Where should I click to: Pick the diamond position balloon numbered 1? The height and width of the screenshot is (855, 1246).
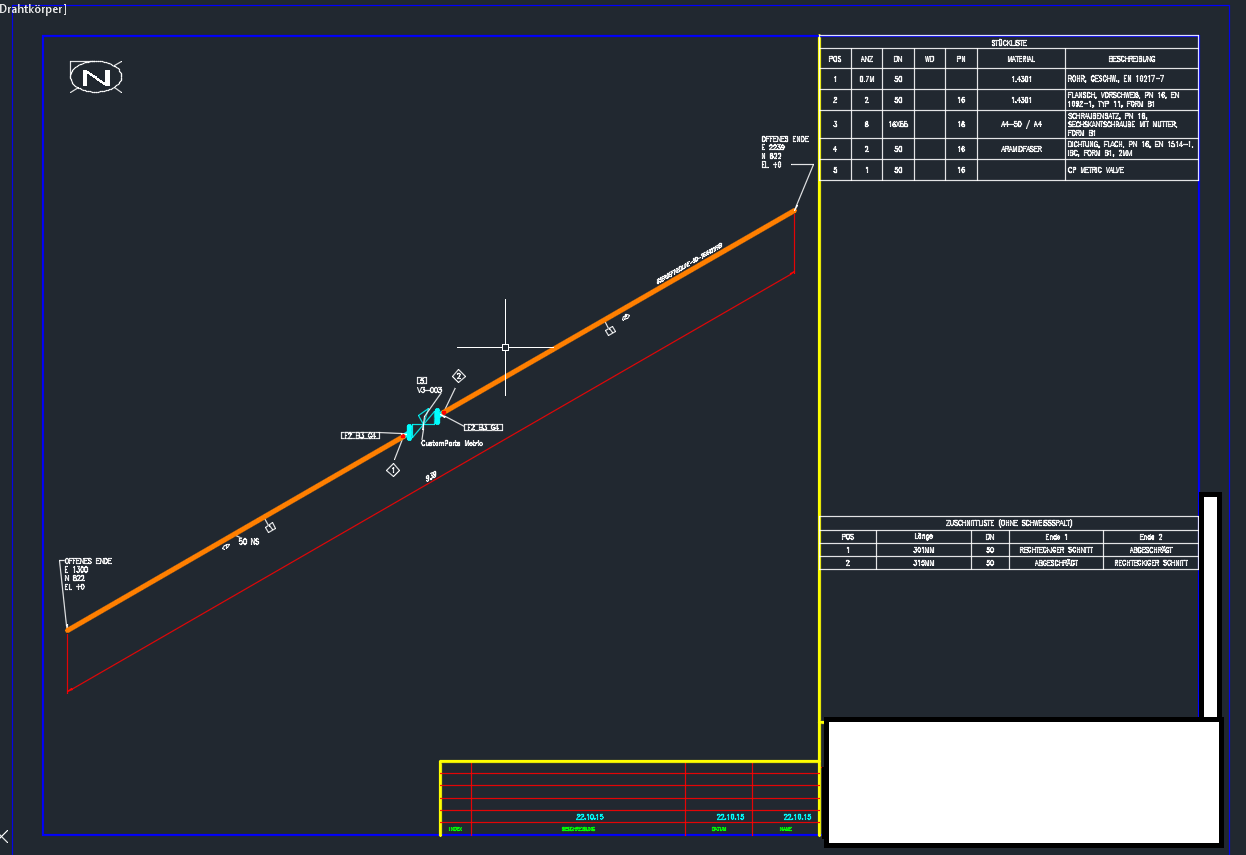click(393, 470)
